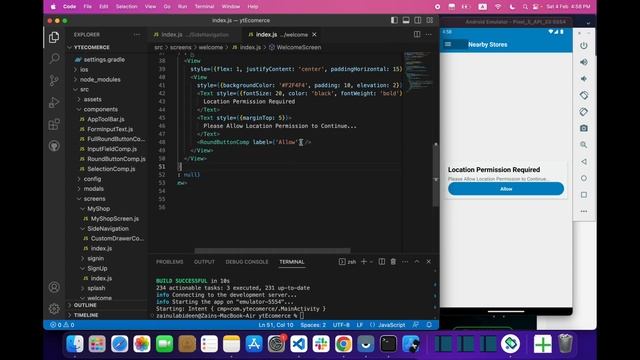Click the errors and warnings status item

pos(62,325)
